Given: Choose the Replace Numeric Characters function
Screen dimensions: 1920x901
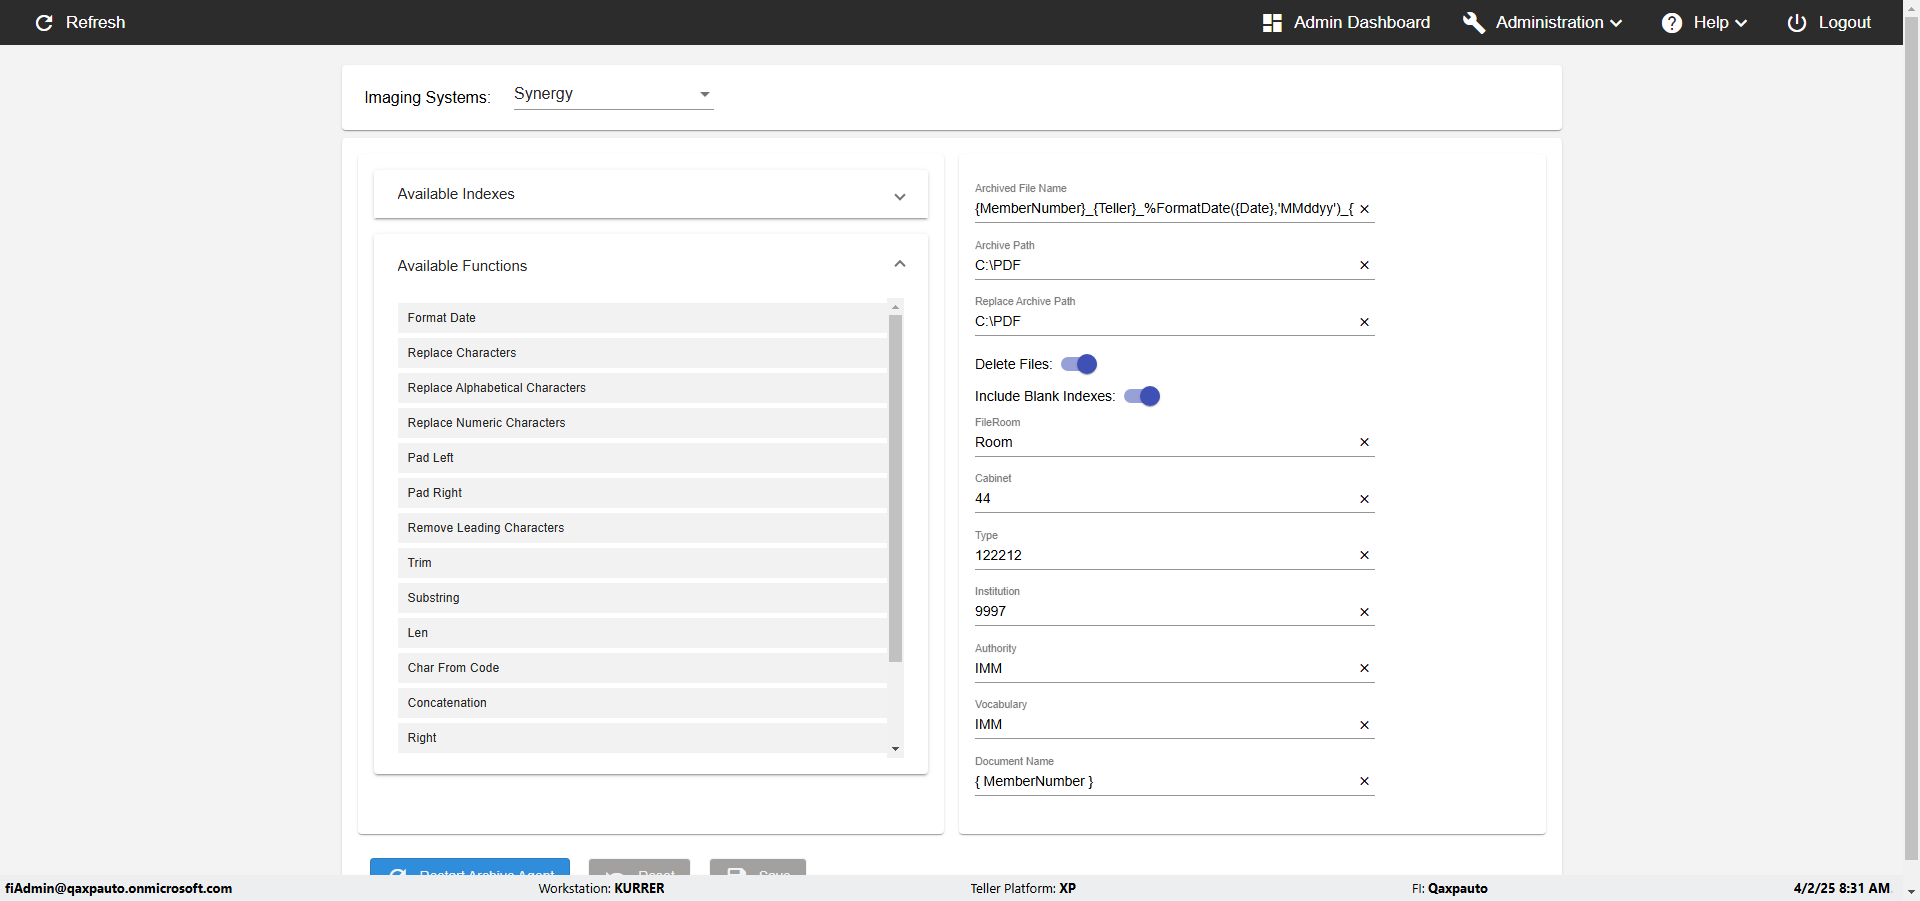Looking at the screenshot, I should [x=486, y=423].
